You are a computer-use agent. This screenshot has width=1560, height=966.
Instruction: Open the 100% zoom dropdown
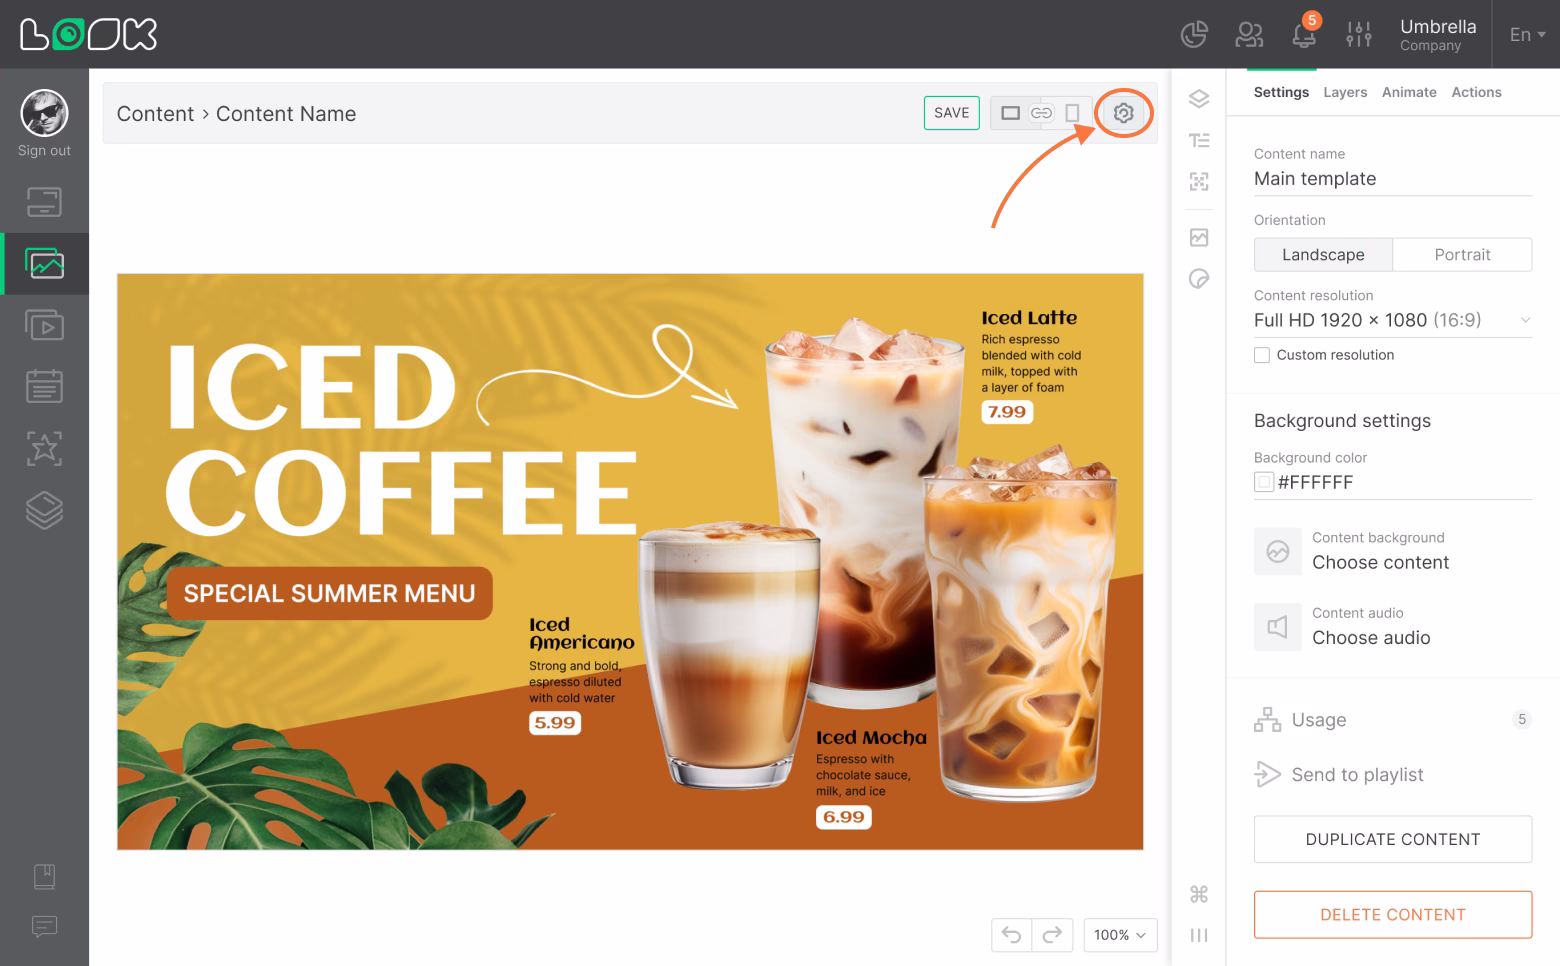click(x=1120, y=935)
